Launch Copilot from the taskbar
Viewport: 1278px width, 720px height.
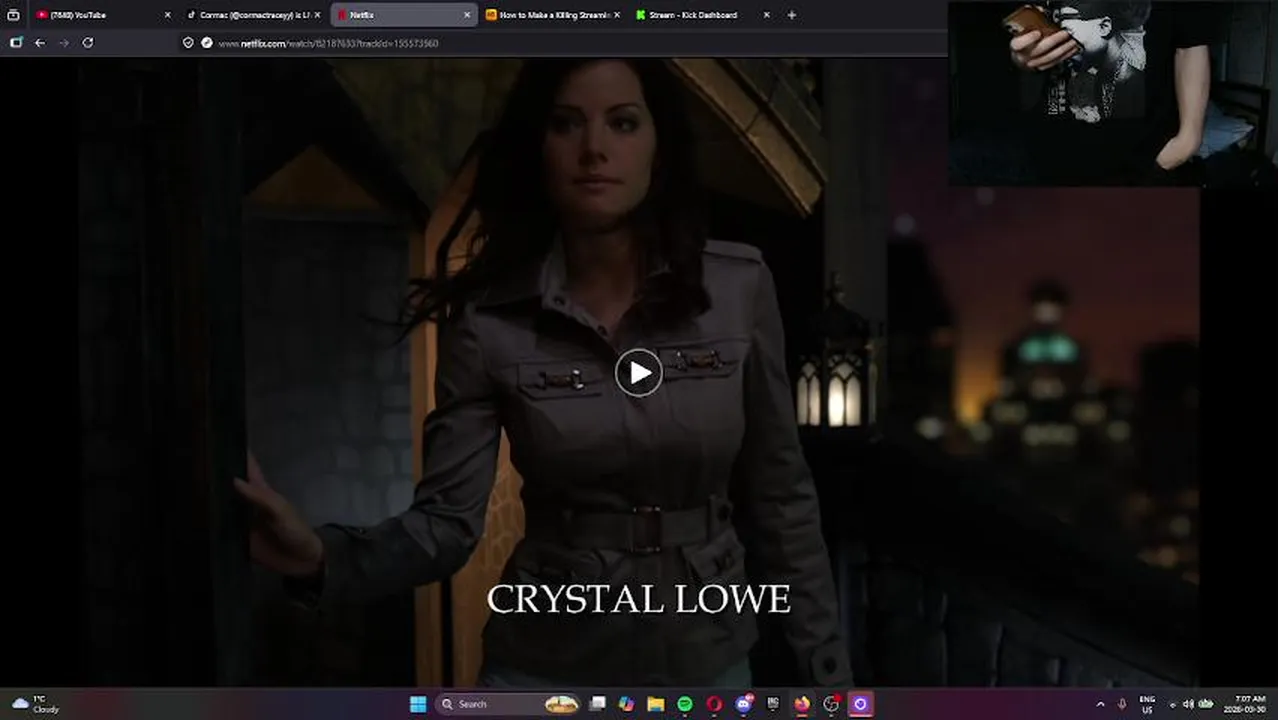click(x=626, y=704)
